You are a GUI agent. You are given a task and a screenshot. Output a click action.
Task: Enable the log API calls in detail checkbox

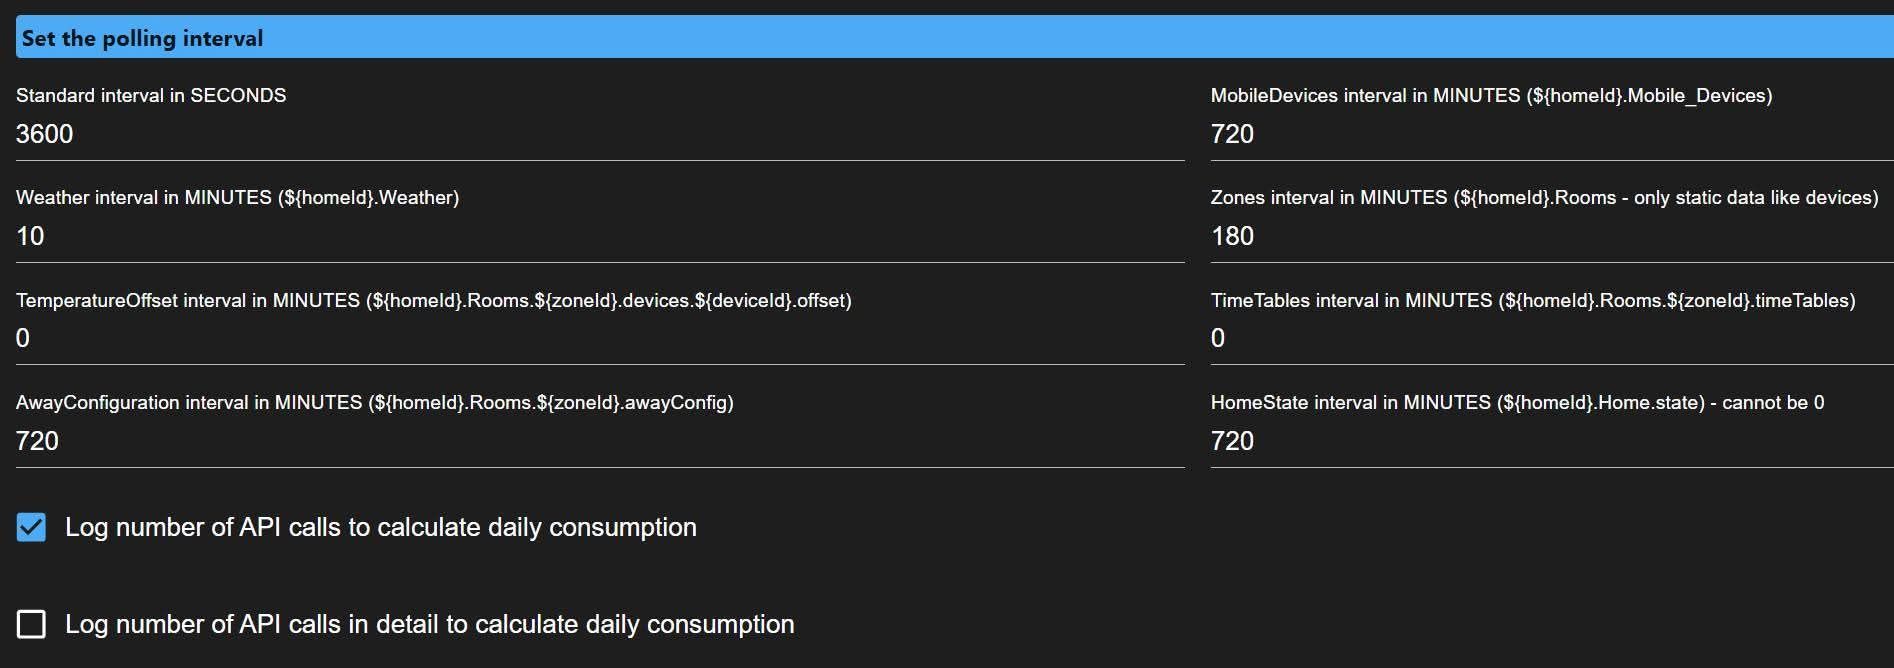pos(31,624)
